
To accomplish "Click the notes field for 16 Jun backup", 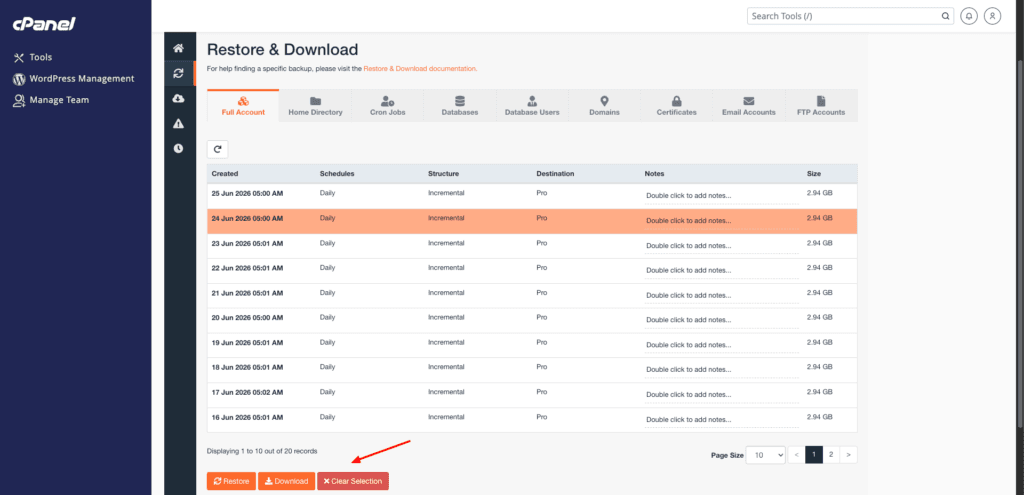I will point(722,419).
